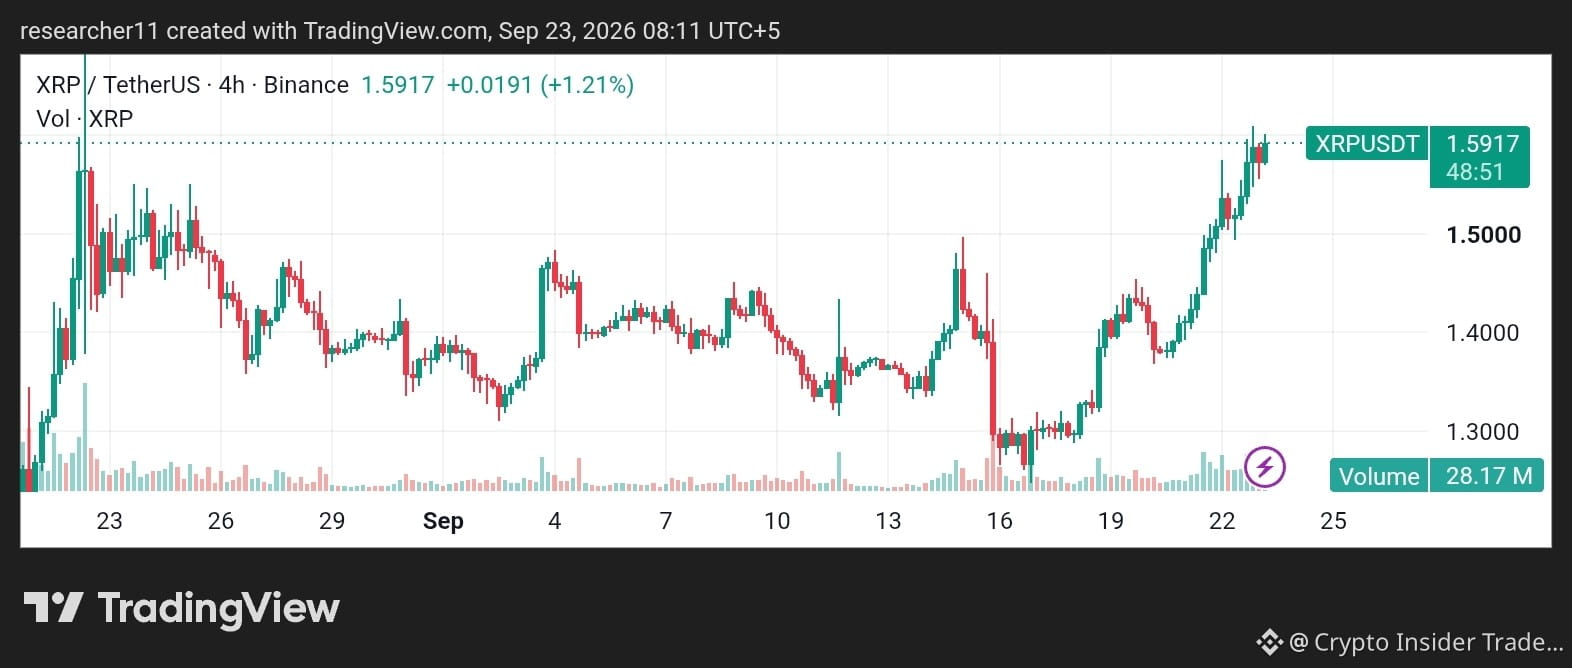
Task: Click the Volume 28.17 M label
Action: (1437, 475)
